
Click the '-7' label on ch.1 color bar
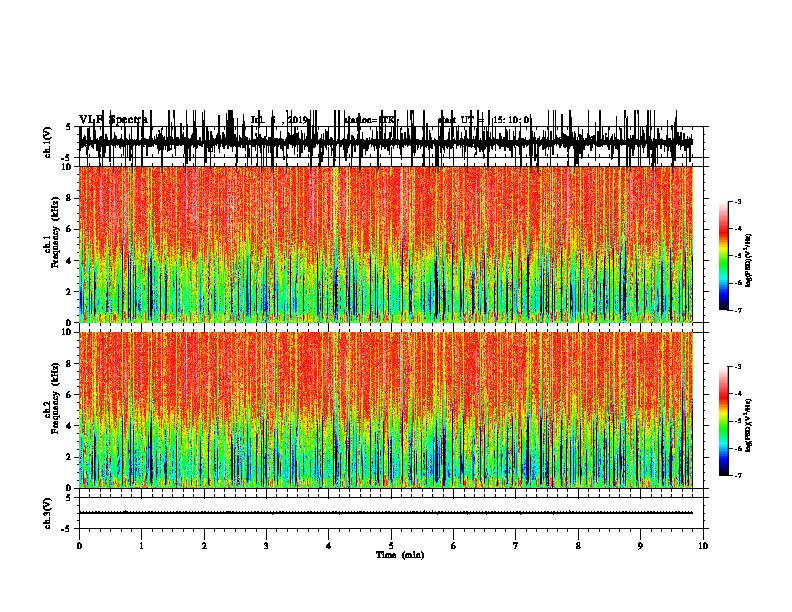point(738,310)
